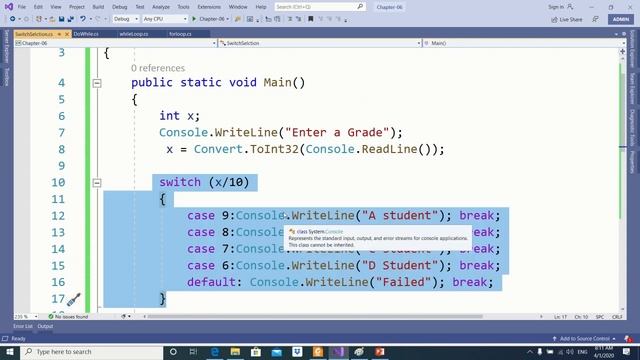Click the New Project toolbar icon
The height and width of the screenshot is (360, 640).
(39, 19)
